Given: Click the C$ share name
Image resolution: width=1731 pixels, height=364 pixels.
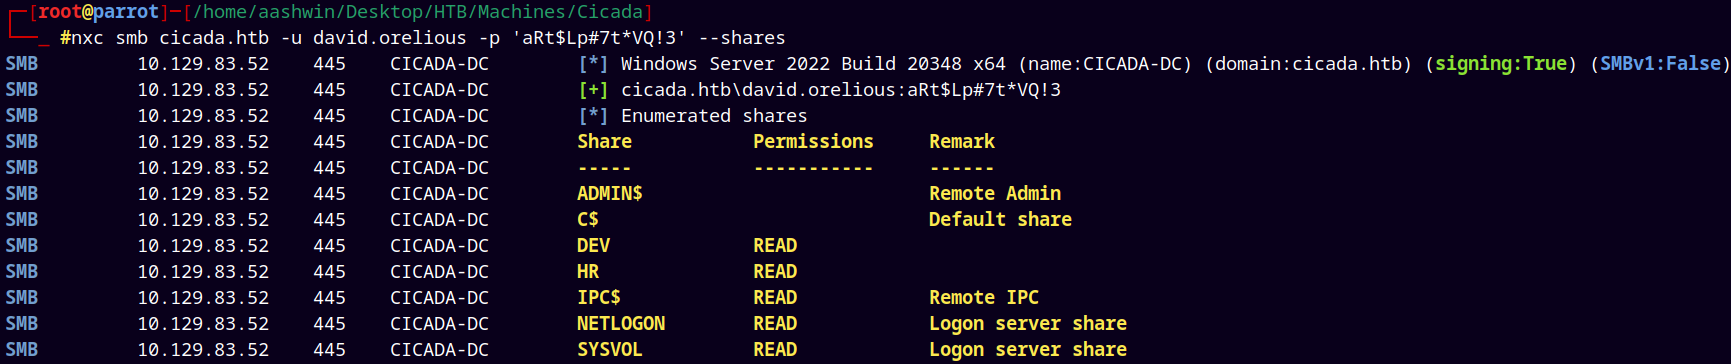Looking at the screenshot, I should click(588, 219).
